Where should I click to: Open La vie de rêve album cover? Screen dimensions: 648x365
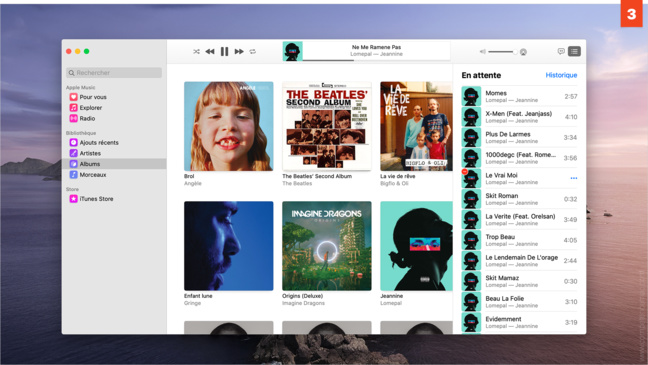point(416,126)
